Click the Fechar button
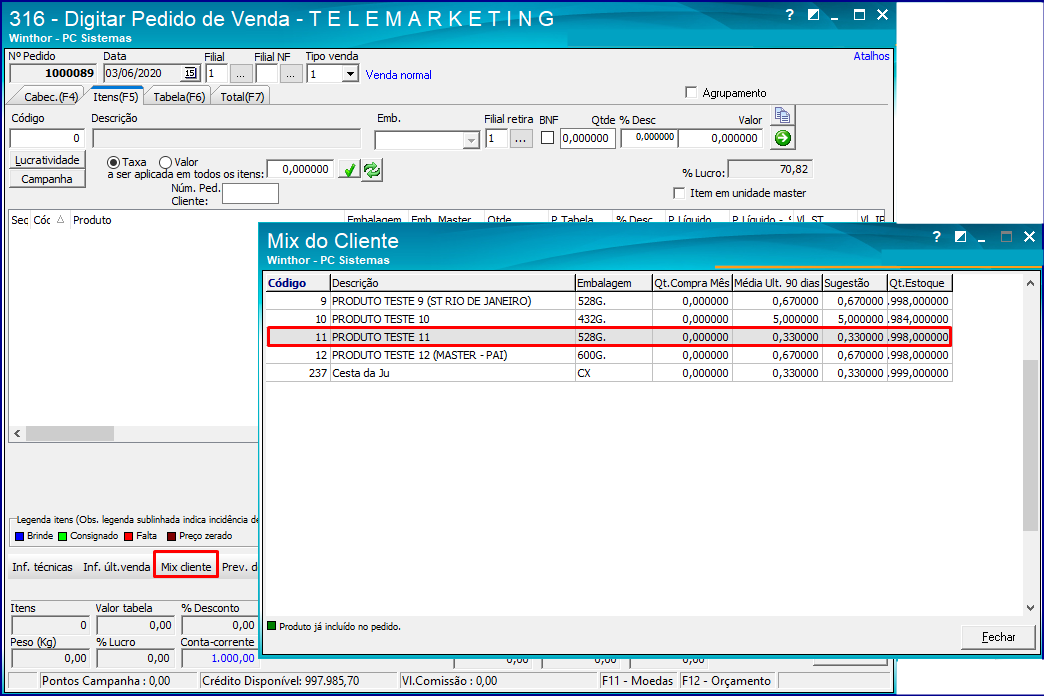Image resolution: width=1044 pixels, height=696 pixels. tap(998, 637)
